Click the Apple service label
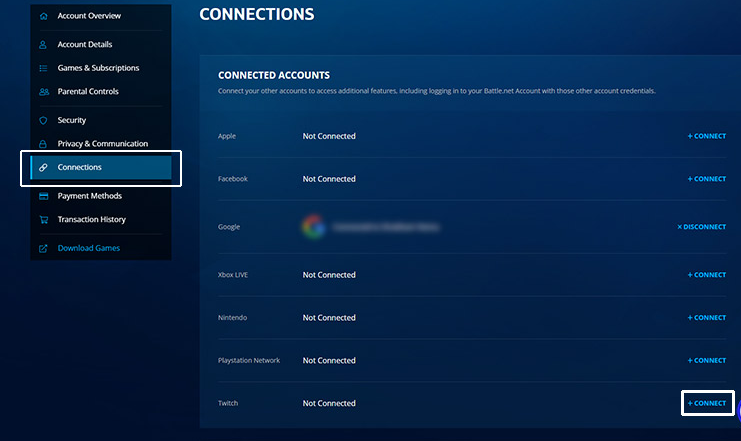Viewport: 741px width, 441px height. pyautogui.click(x=227, y=136)
